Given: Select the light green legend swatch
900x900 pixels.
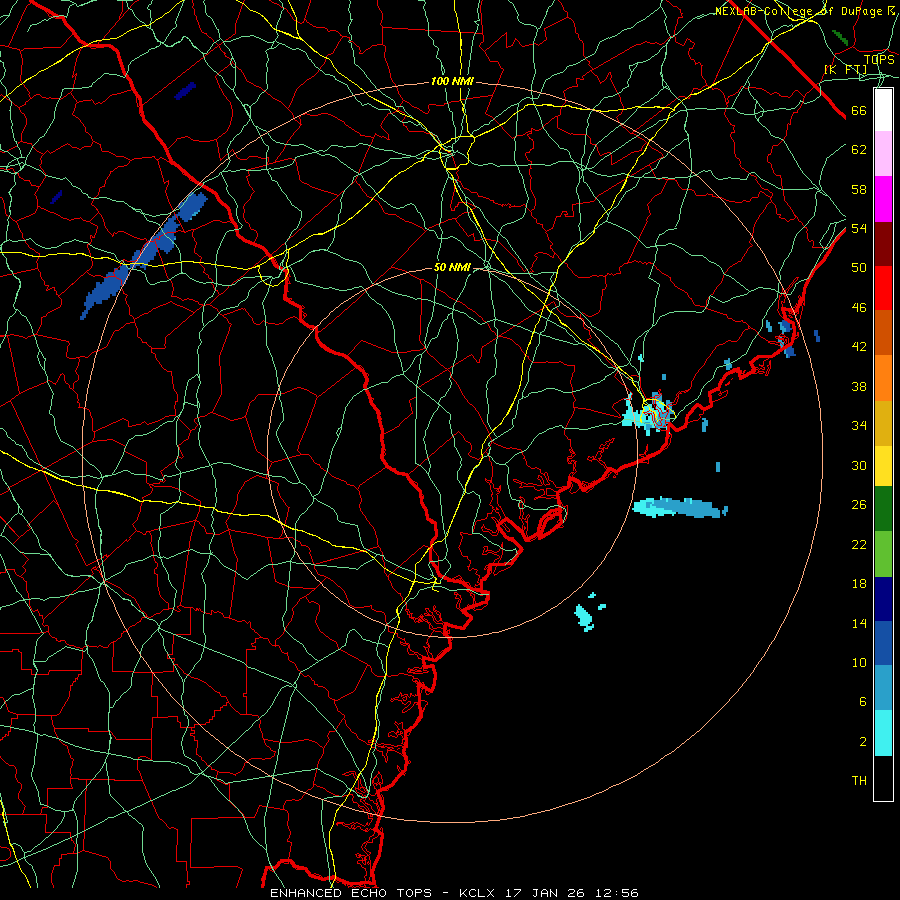Looking at the screenshot, I should 883,554.
